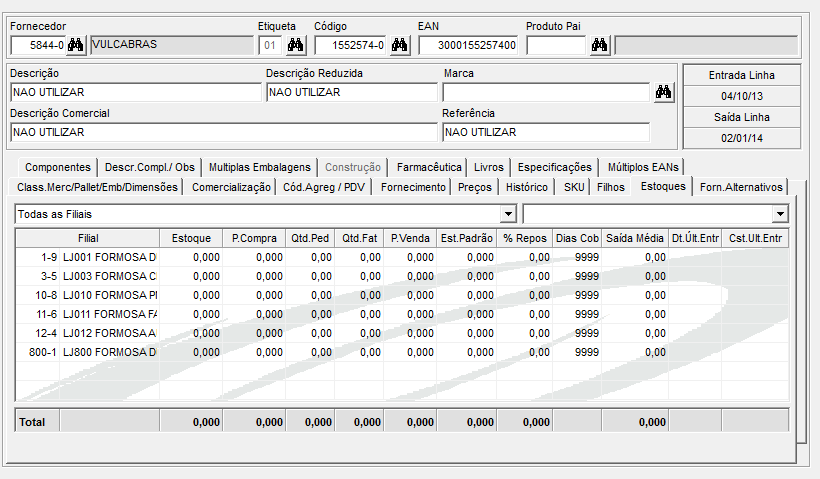Switch to the Componentes tab
820x479 pixels.
click(58, 167)
